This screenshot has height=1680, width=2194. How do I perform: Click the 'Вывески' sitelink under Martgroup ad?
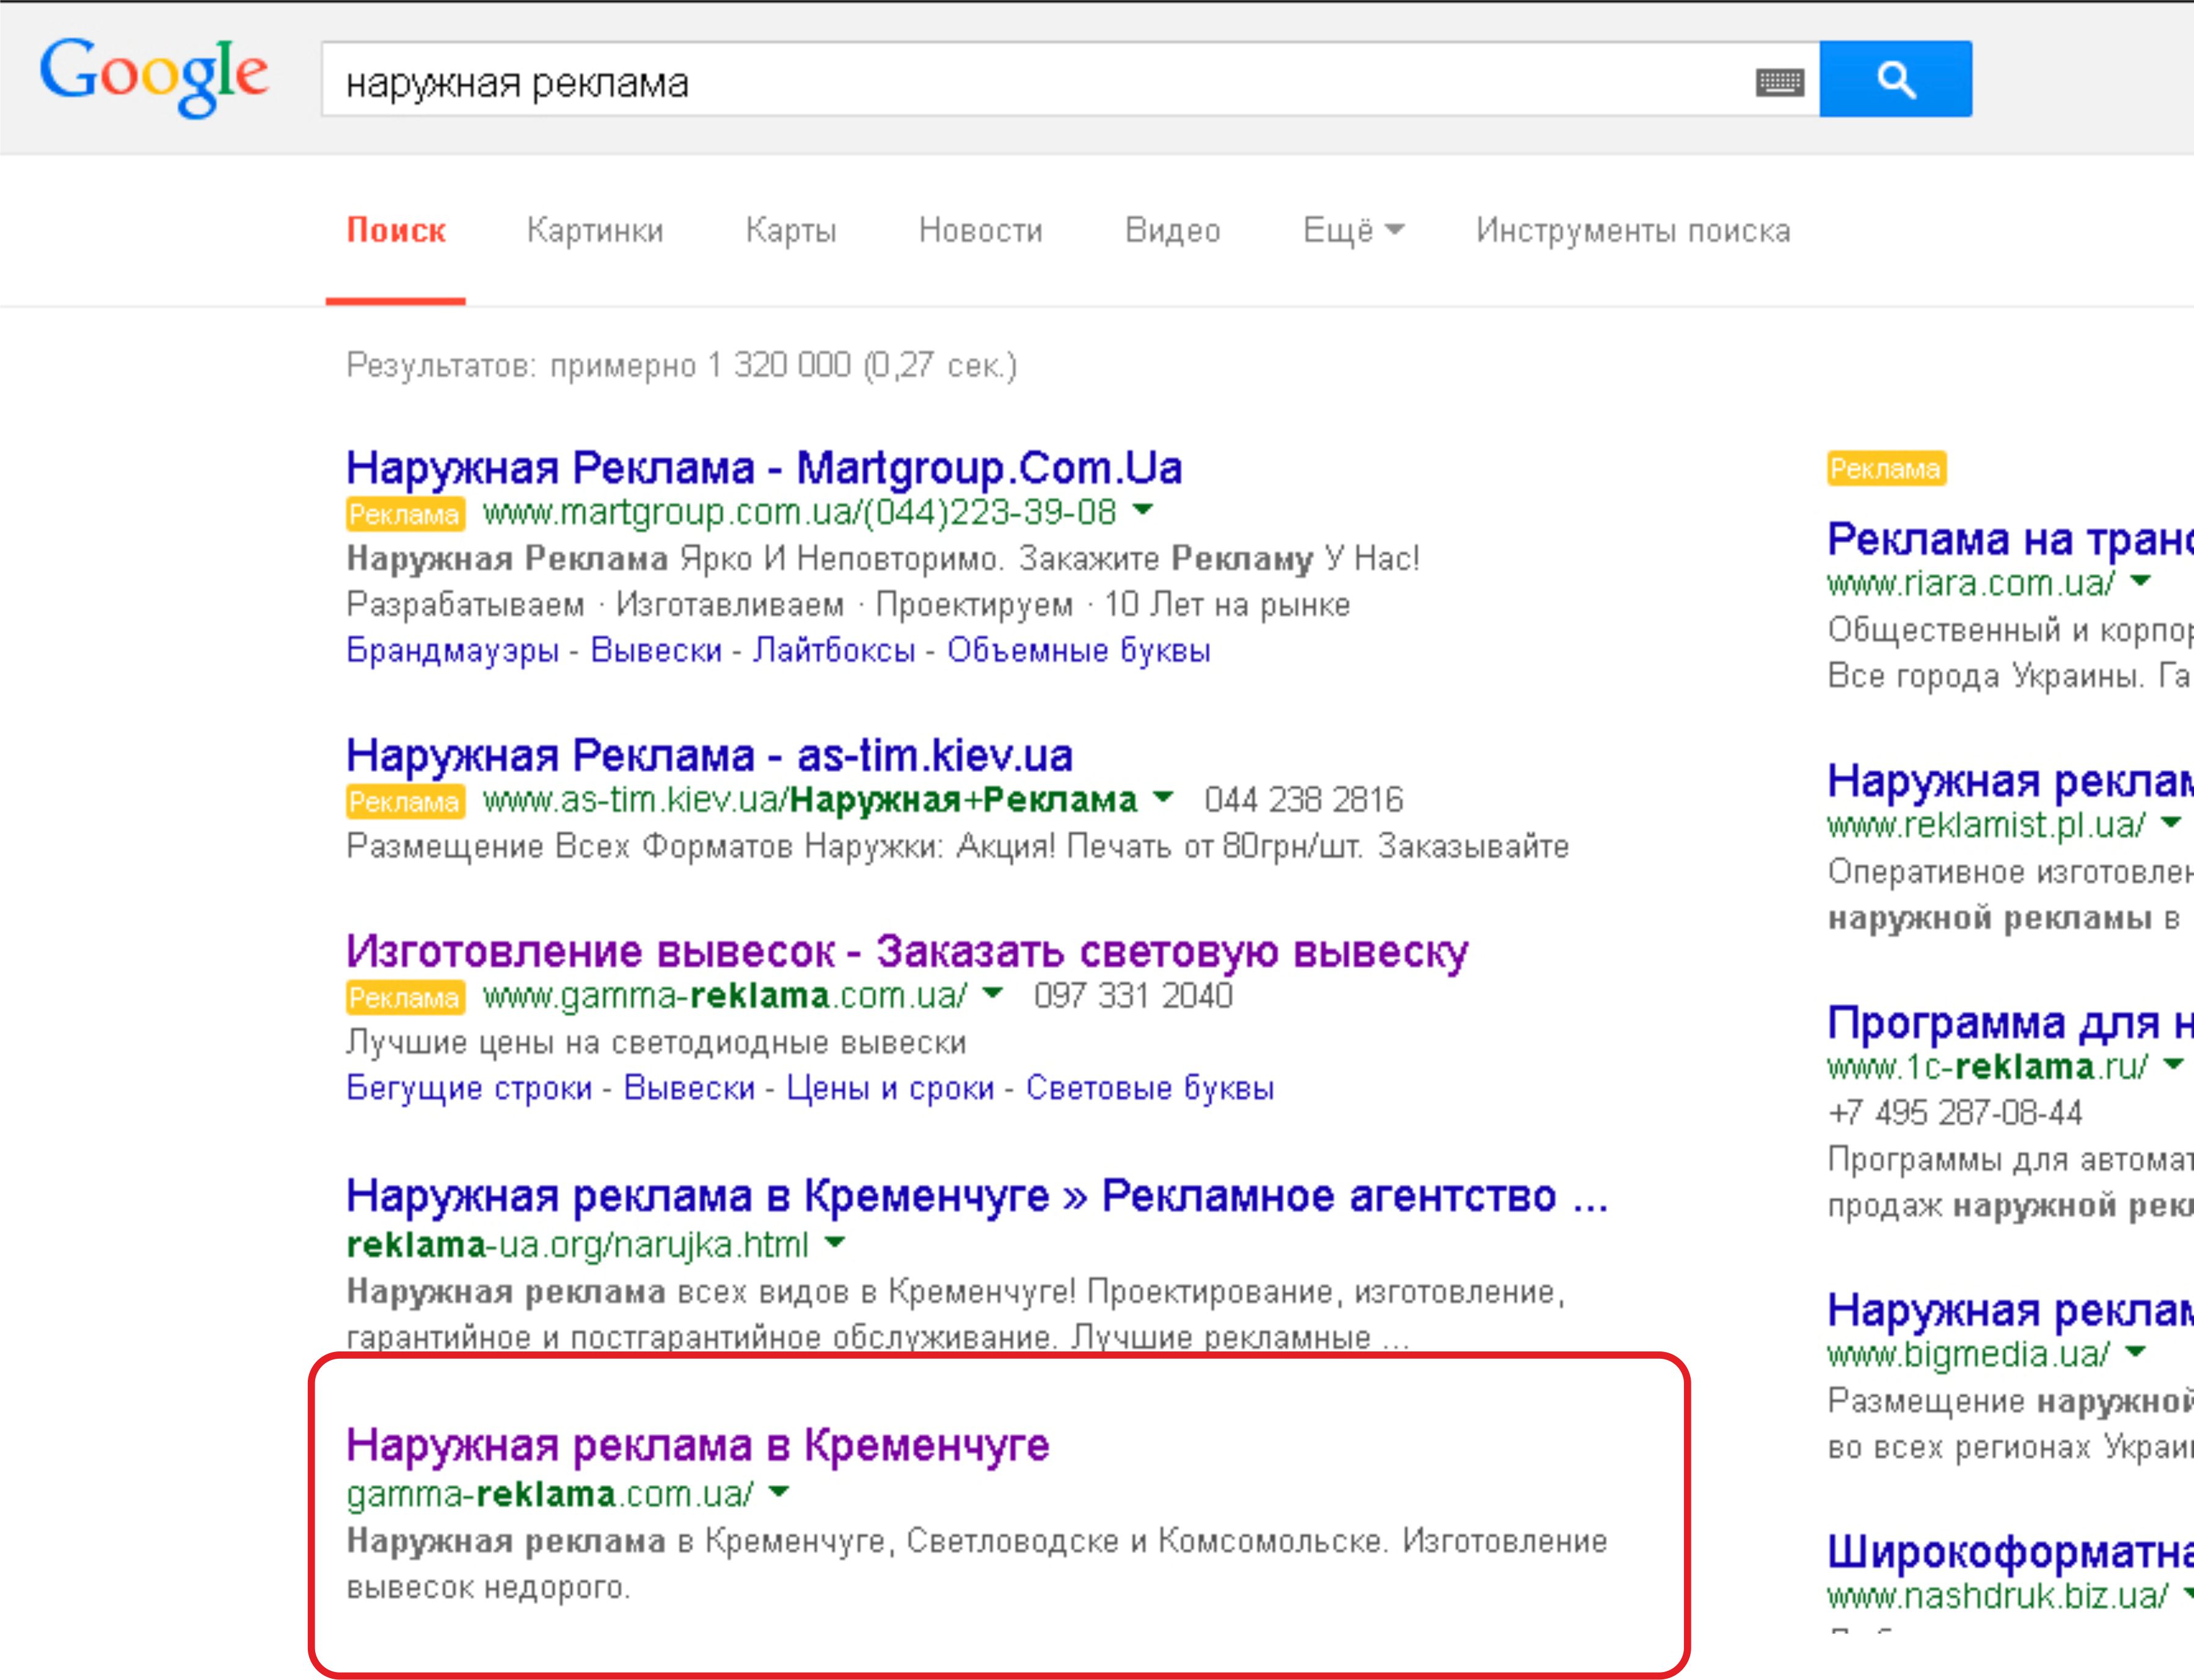pos(656,650)
